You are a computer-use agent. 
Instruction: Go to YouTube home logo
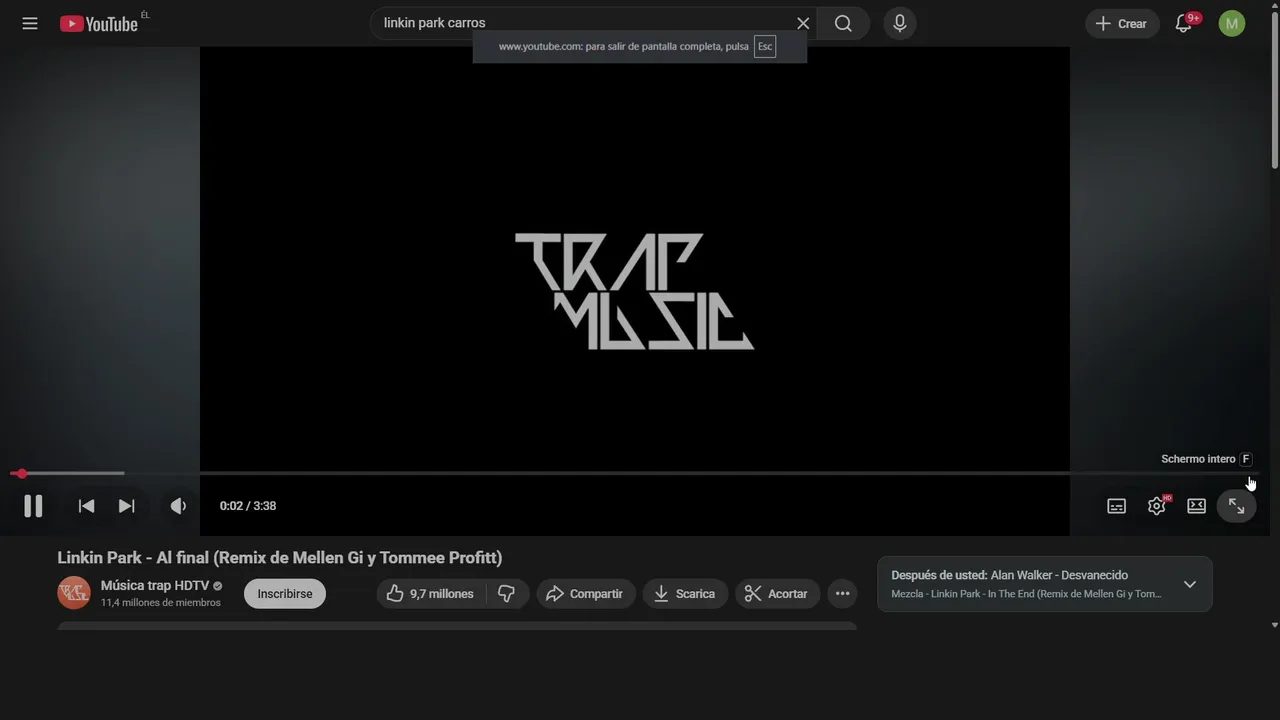[99, 23]
